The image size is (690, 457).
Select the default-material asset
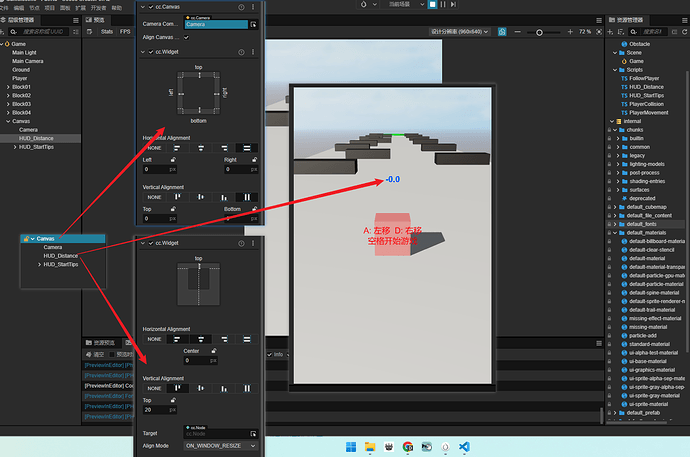pyautogui.click(x=646, y=259)
